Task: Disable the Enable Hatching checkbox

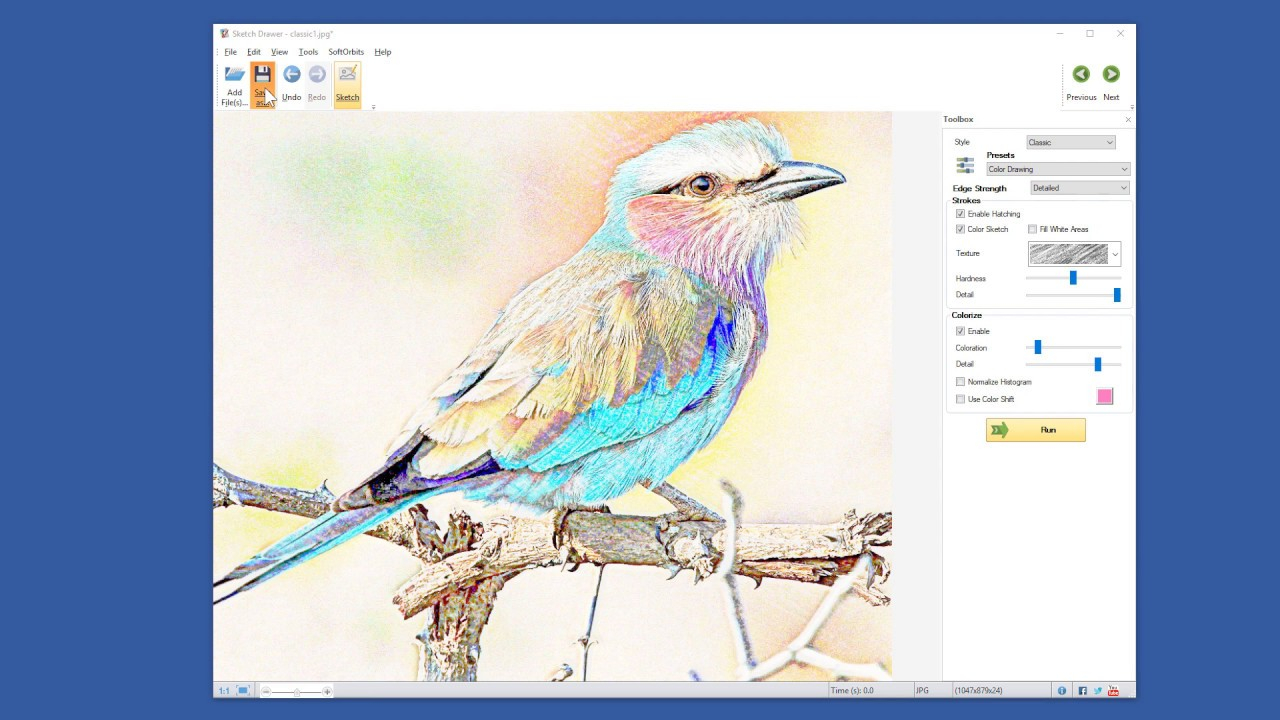Action: (960, 213)
